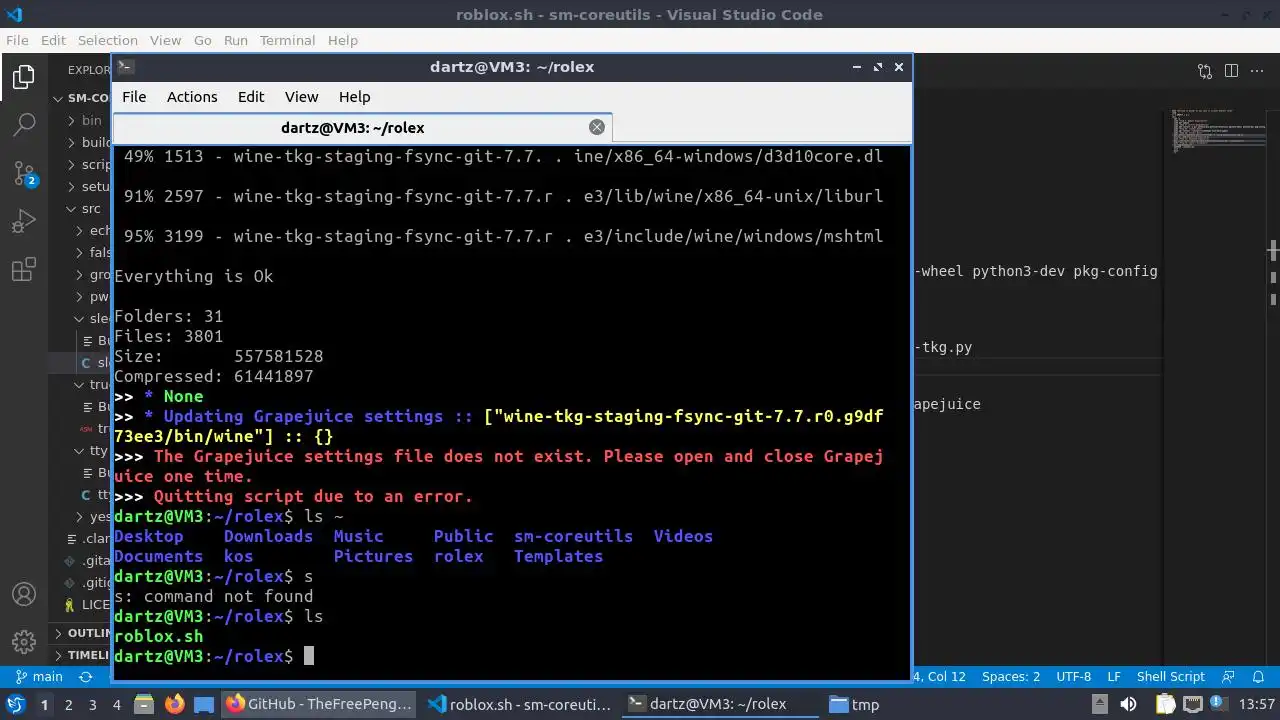
Task: Open Source Control view with 2 badge
Action: click(24, 173)
